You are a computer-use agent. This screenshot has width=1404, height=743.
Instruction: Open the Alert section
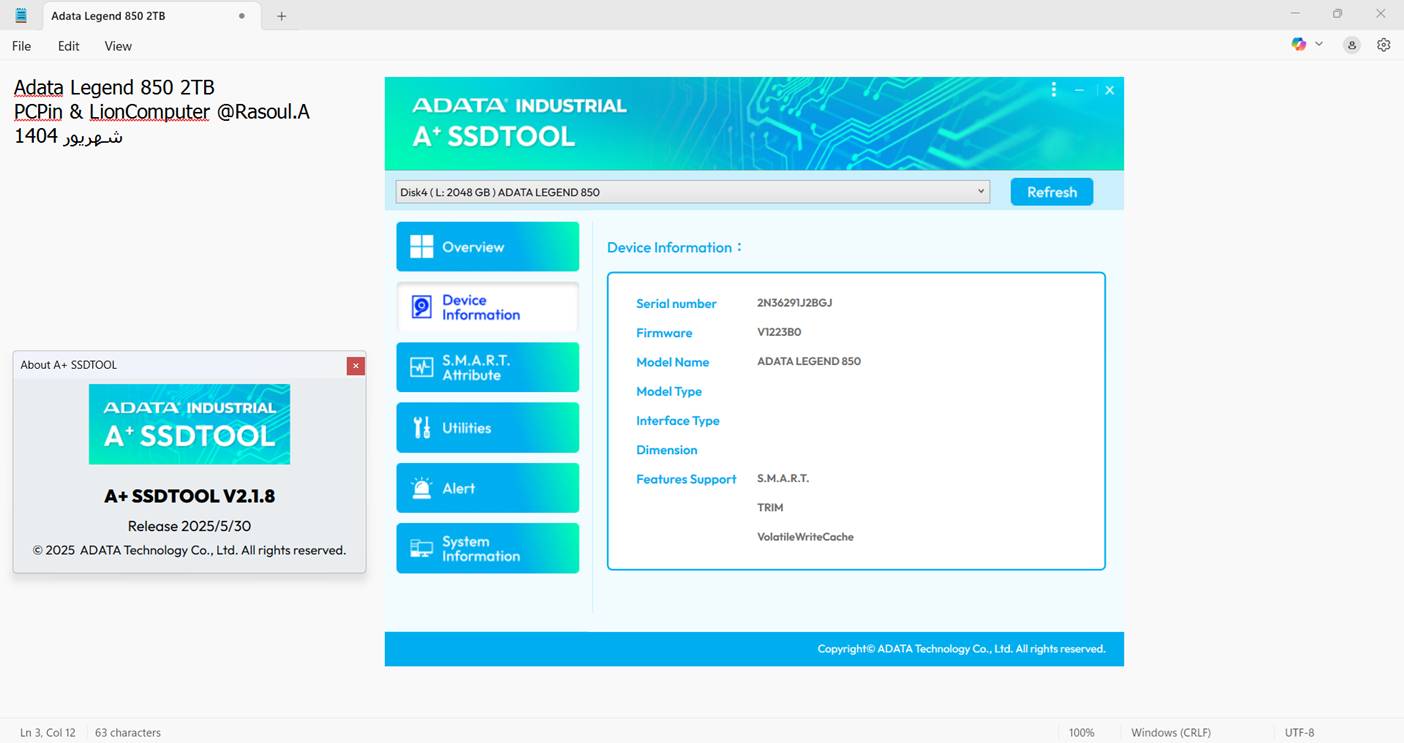(x=487, y=488)
